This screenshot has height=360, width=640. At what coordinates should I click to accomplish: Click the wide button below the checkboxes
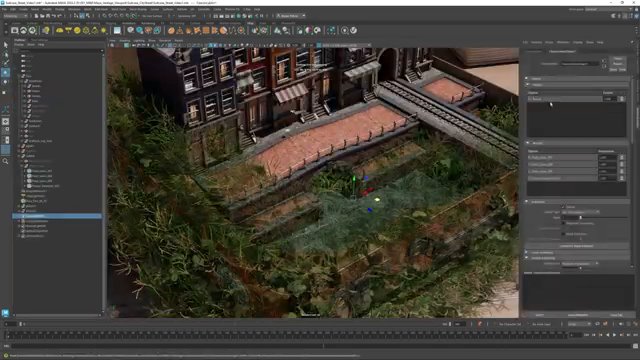tap(576, 246)
